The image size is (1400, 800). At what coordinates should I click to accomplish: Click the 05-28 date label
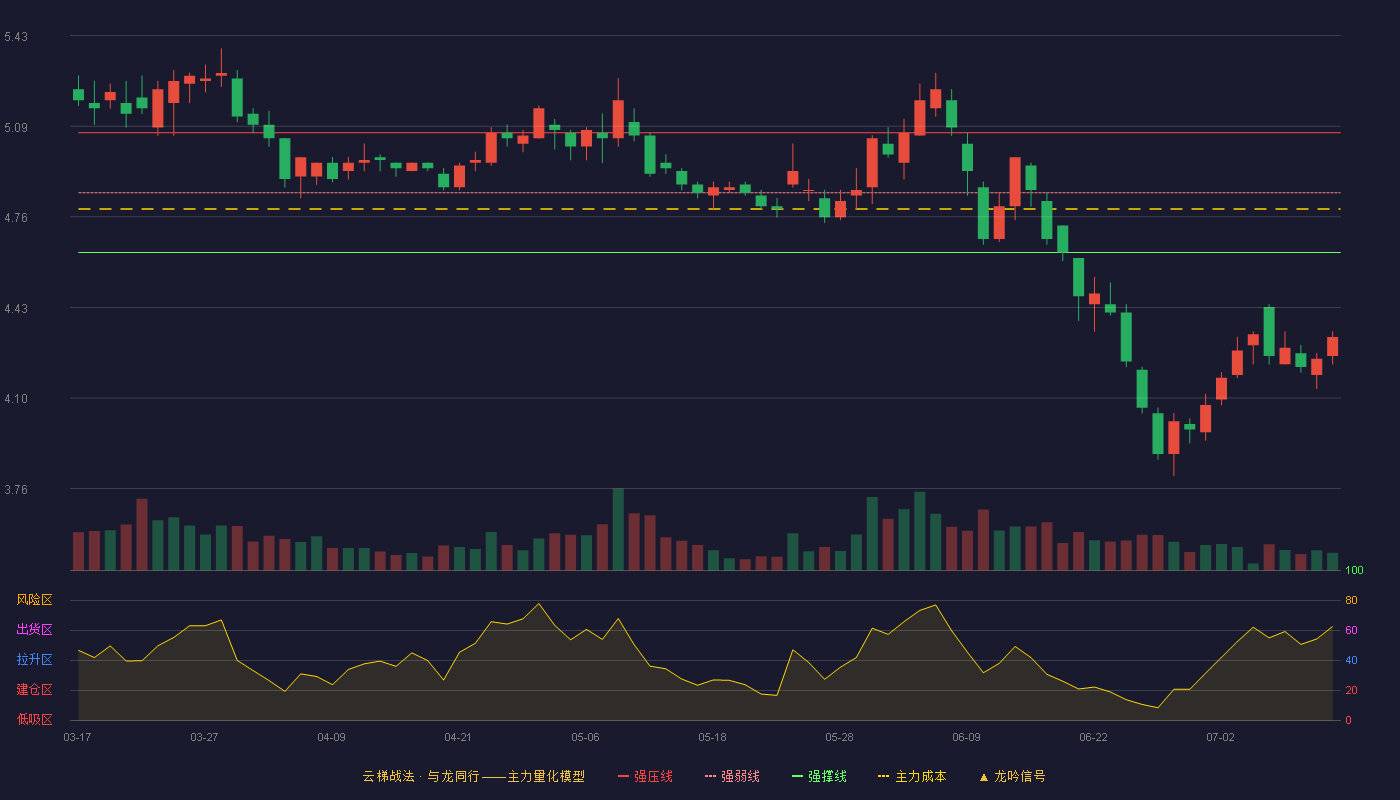click(x=839, y=737)
